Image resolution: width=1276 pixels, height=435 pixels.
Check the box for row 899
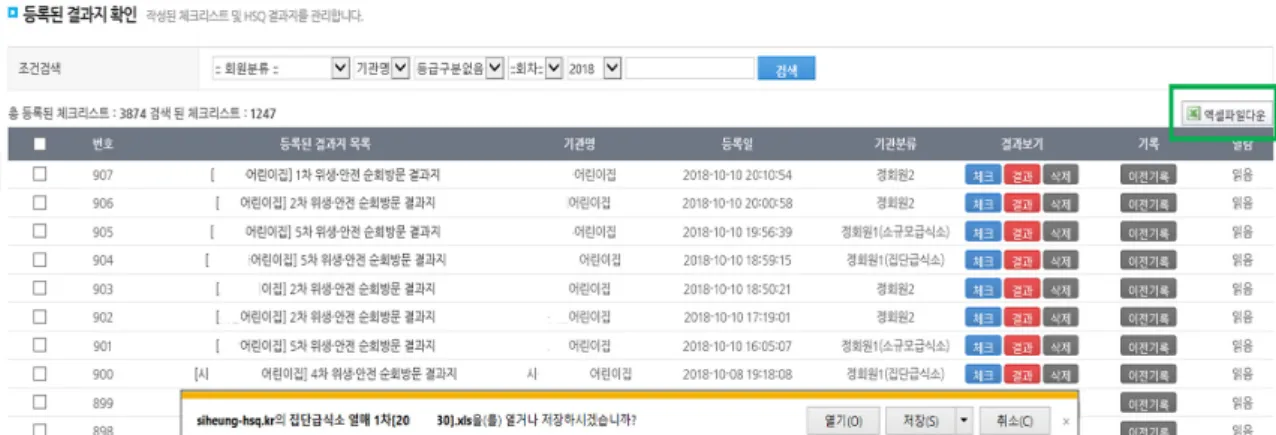click(40, 402)
